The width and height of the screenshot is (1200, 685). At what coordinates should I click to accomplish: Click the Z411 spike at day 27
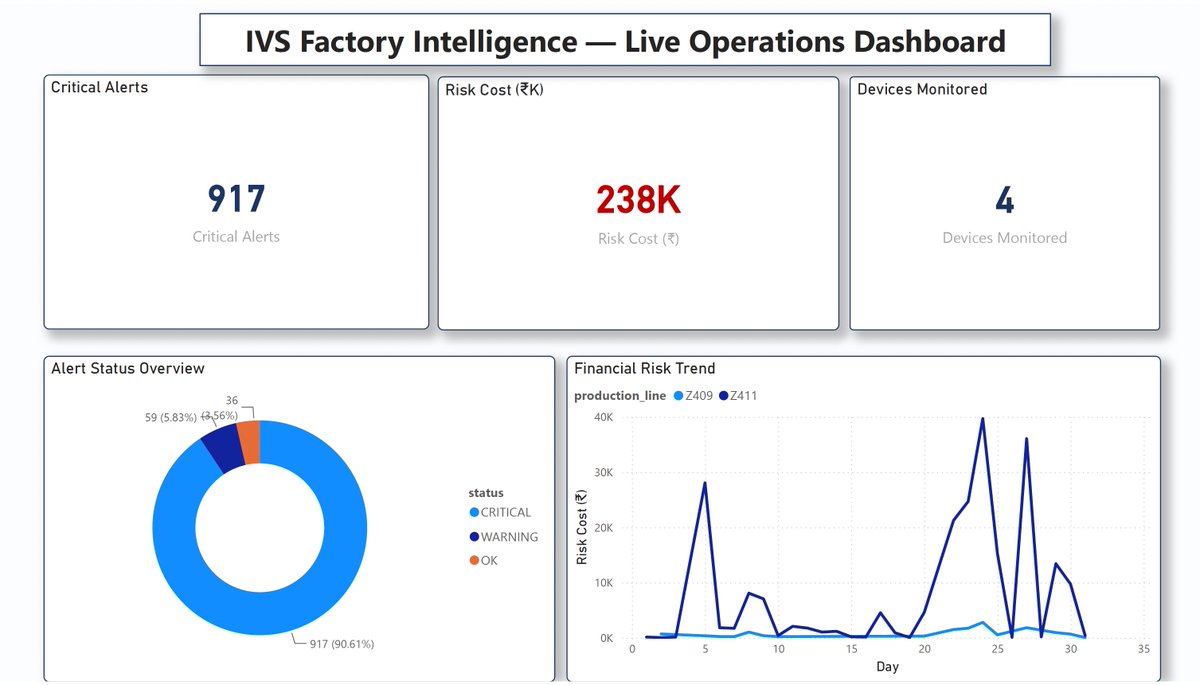[x=1027, y=439]
